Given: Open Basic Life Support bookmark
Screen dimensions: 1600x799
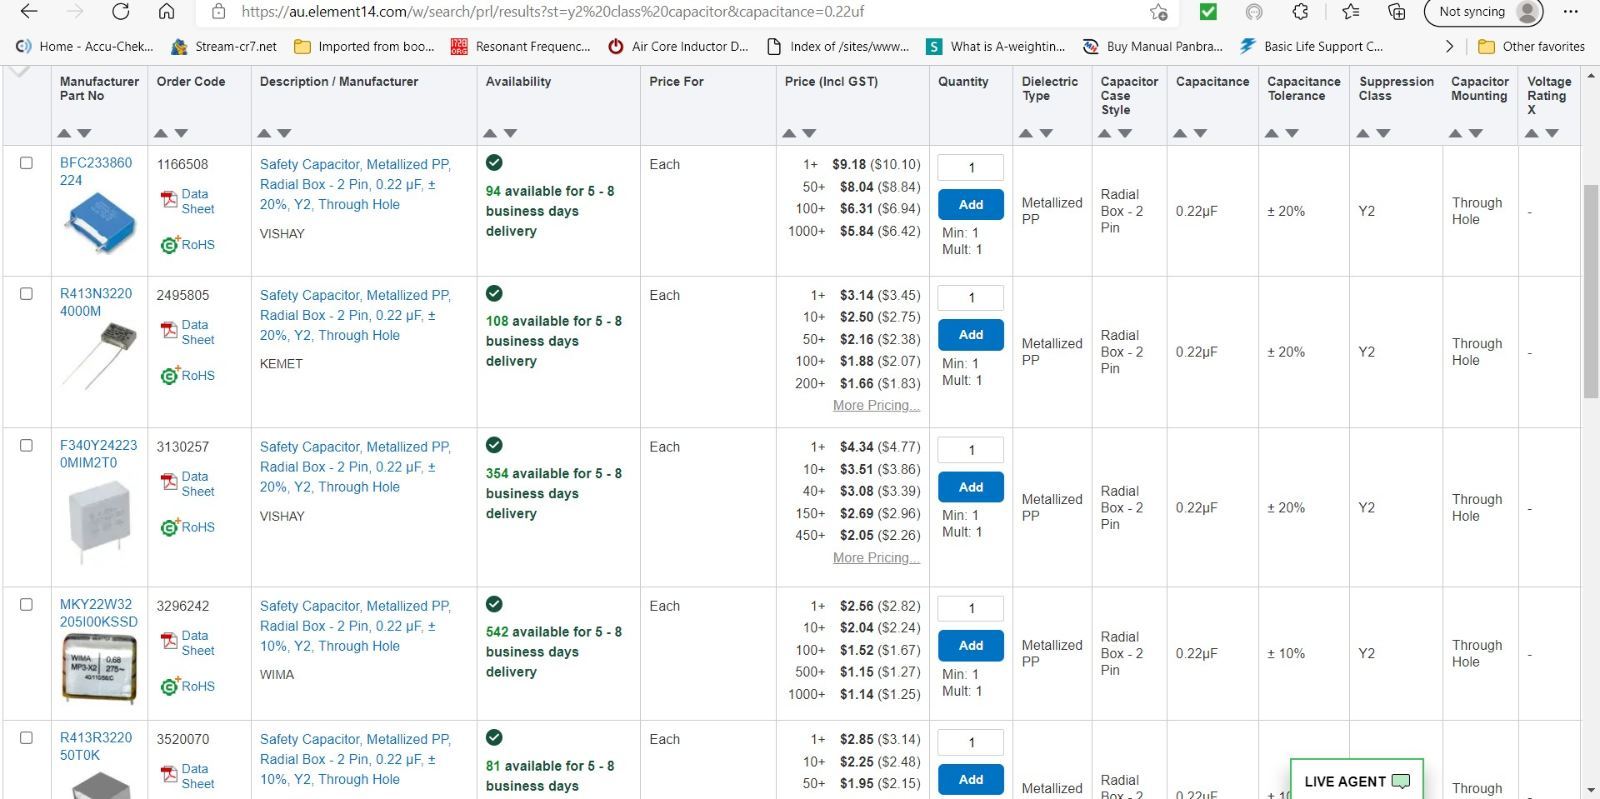Looking at the screenshot, I should 1311,46.
